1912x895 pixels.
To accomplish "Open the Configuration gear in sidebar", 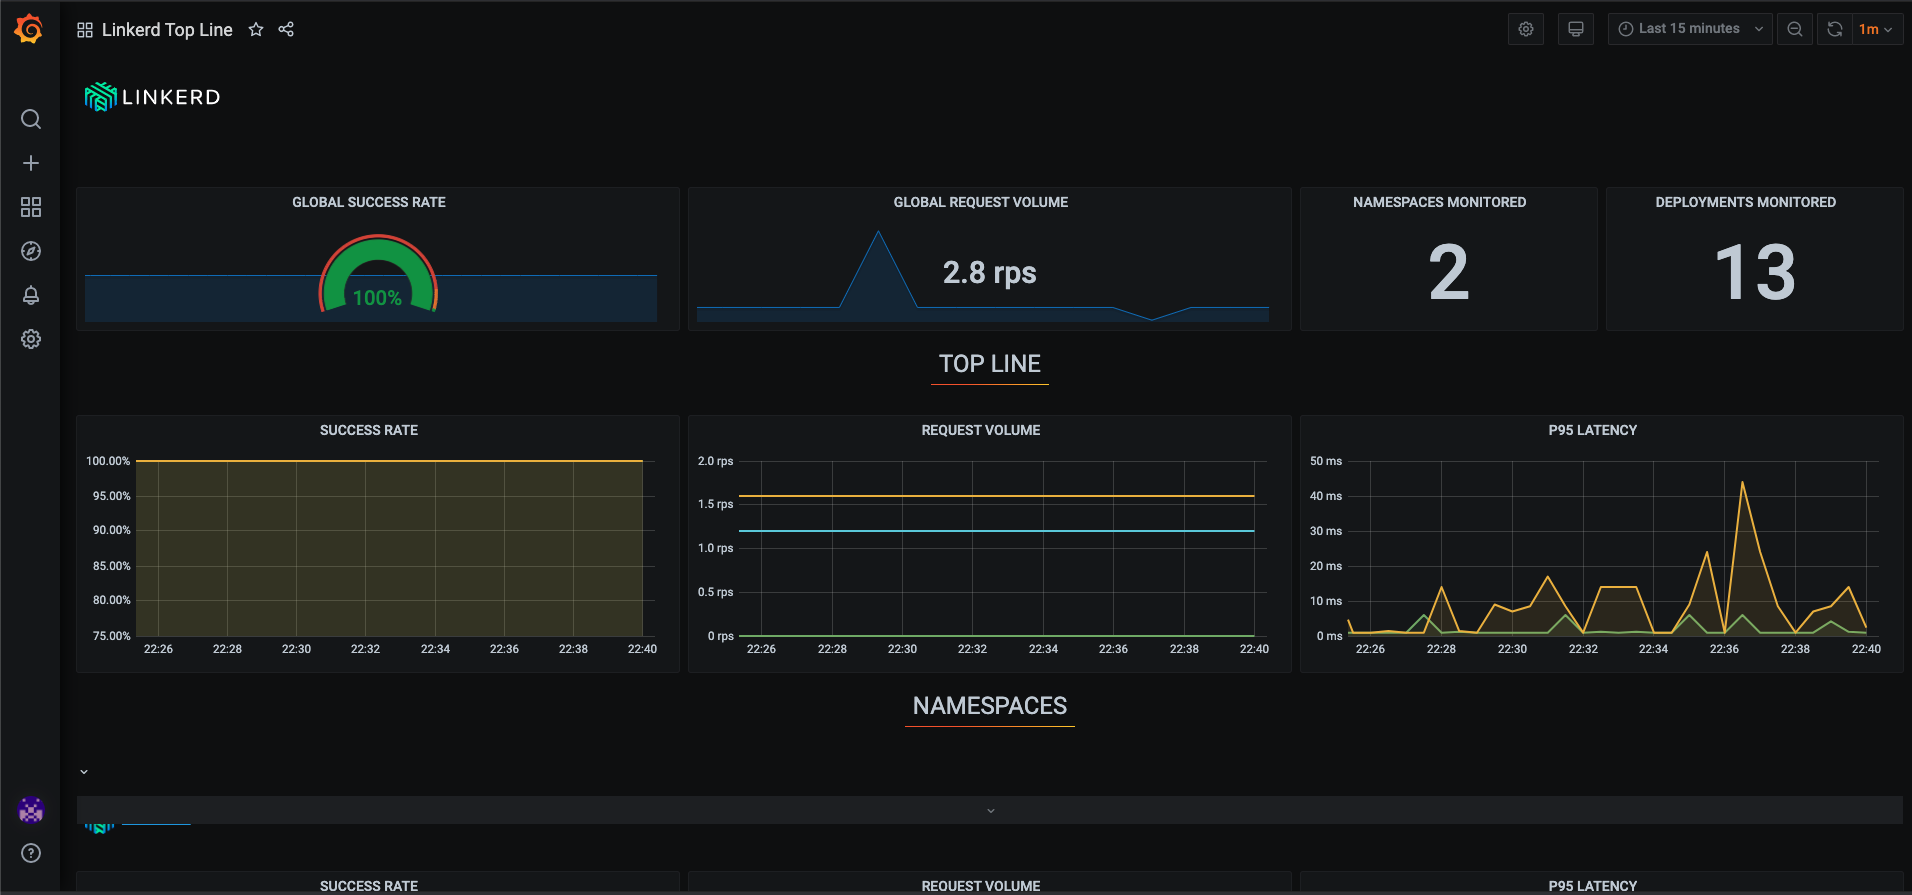I will [31, 339].
